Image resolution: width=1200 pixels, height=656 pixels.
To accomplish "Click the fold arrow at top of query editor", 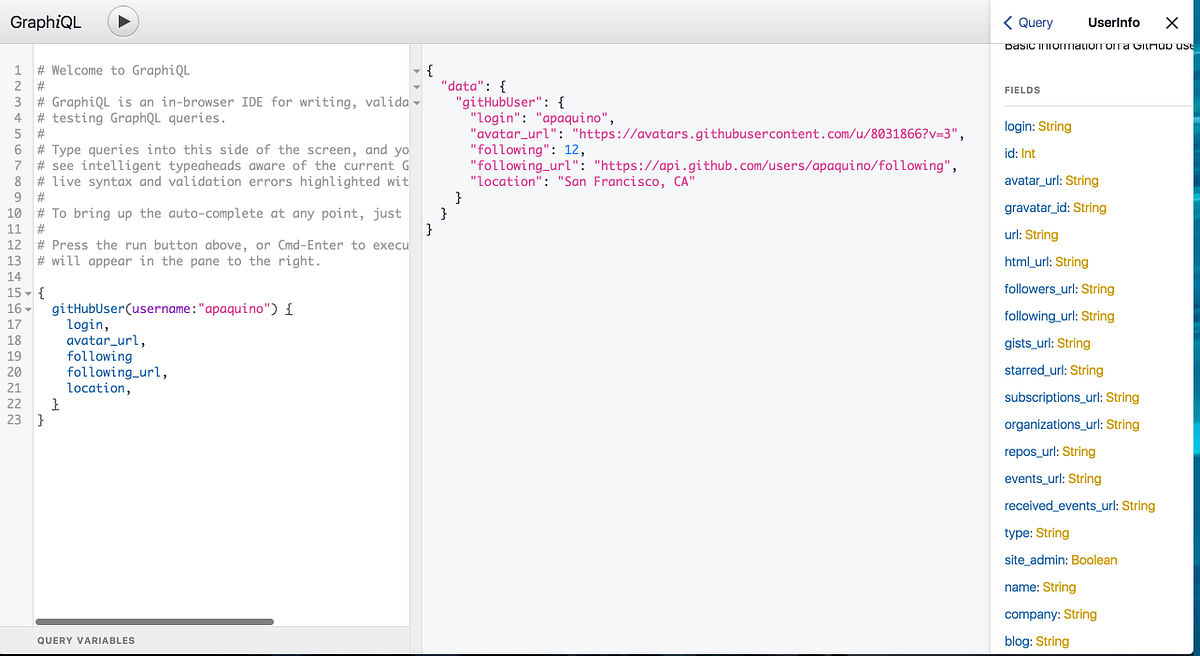I will tap(416, 70).
